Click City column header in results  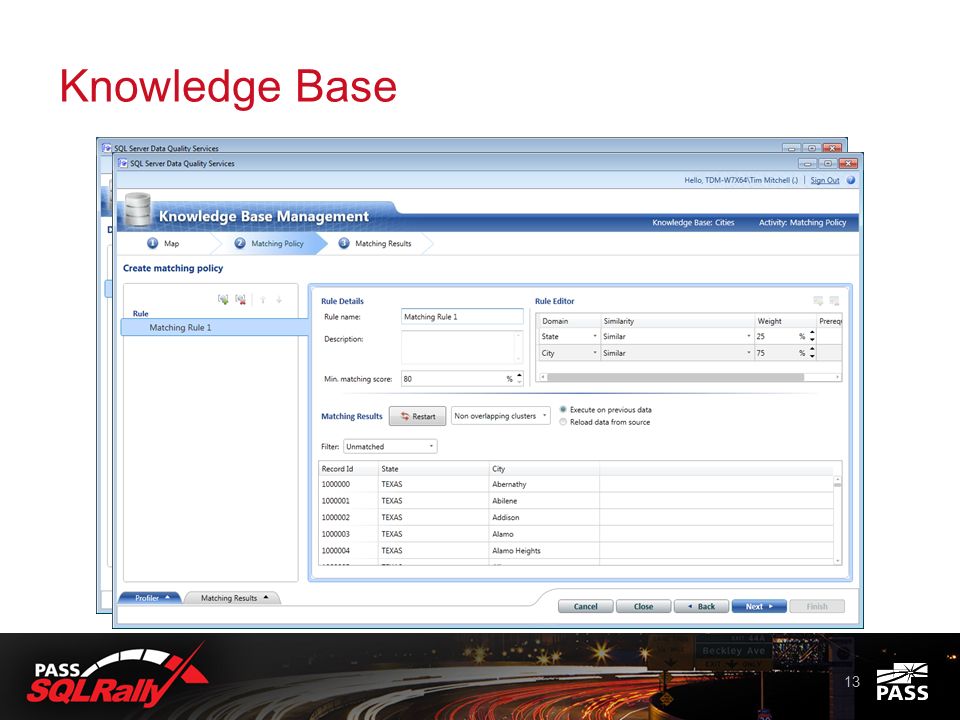point(544,468)
